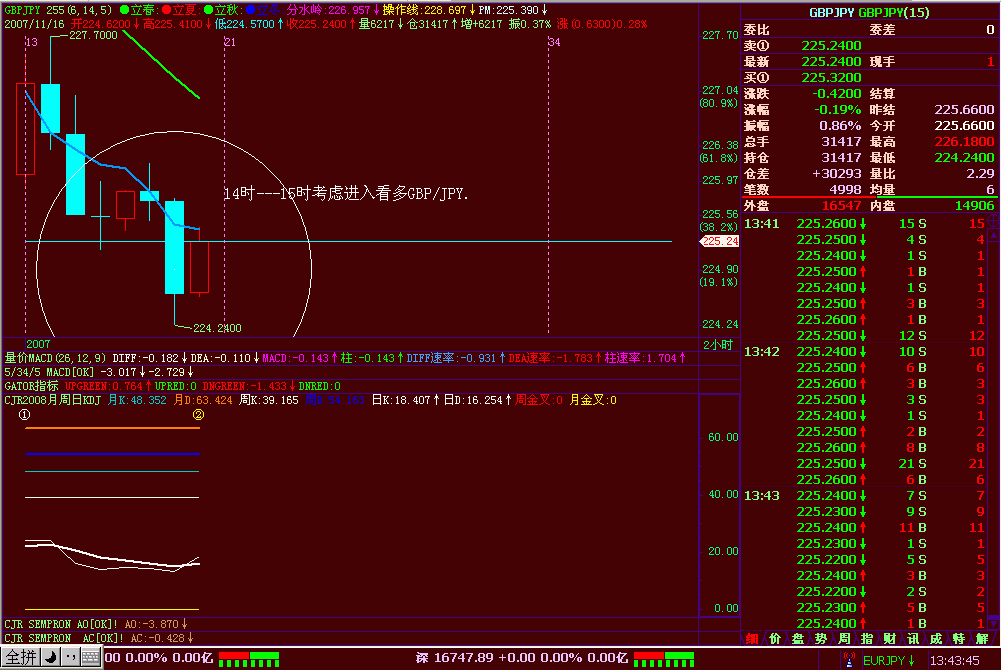Viewport: 1001px width, 670px height.
Task: Toggle the punctuation mode icon in IME bar
Action: [70, 657]
